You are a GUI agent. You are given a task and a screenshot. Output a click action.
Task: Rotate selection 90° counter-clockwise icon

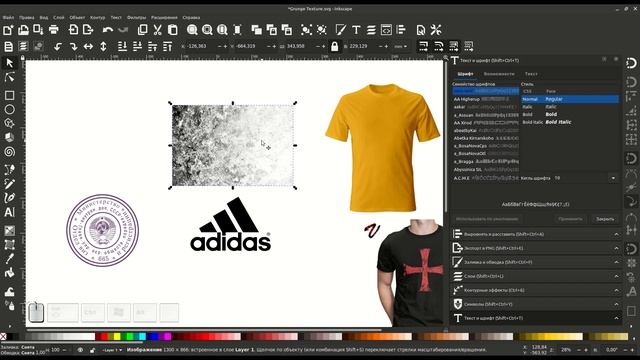[x=58, y=47]
